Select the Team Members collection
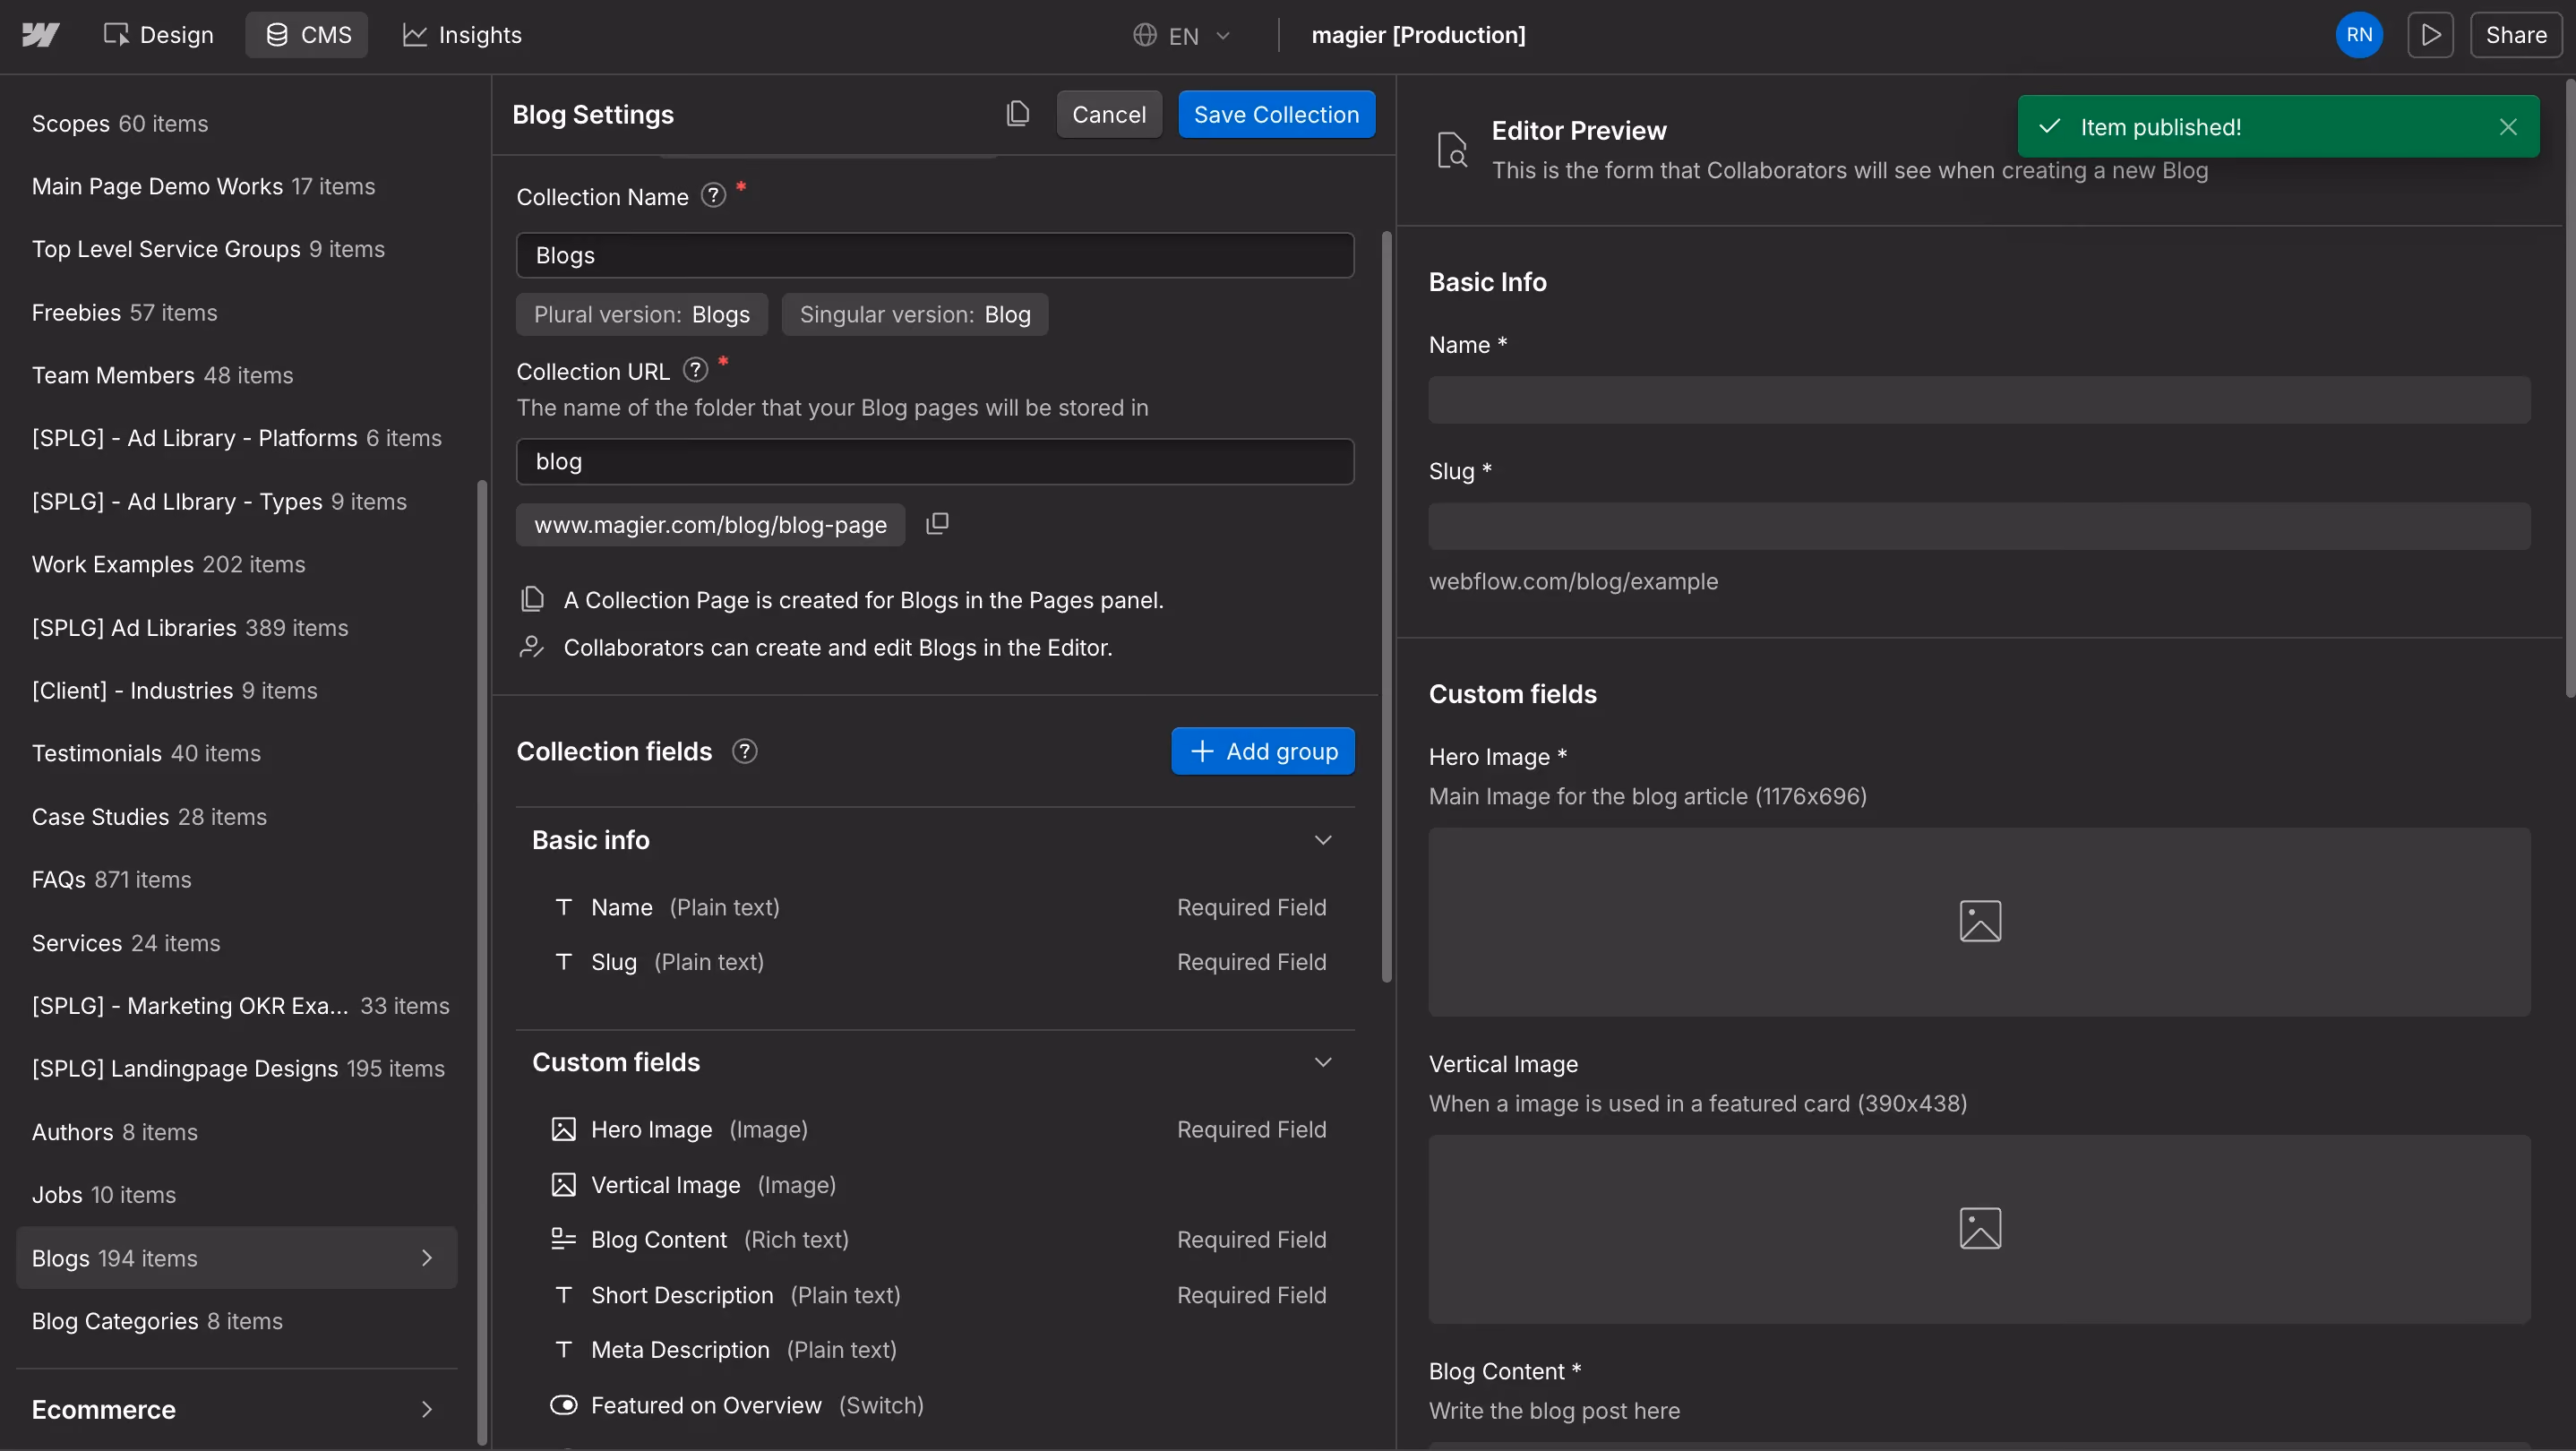Image resolution: width=2576 pixels, height=1451 pixels. pyautogui.click(x=236, y=376)
